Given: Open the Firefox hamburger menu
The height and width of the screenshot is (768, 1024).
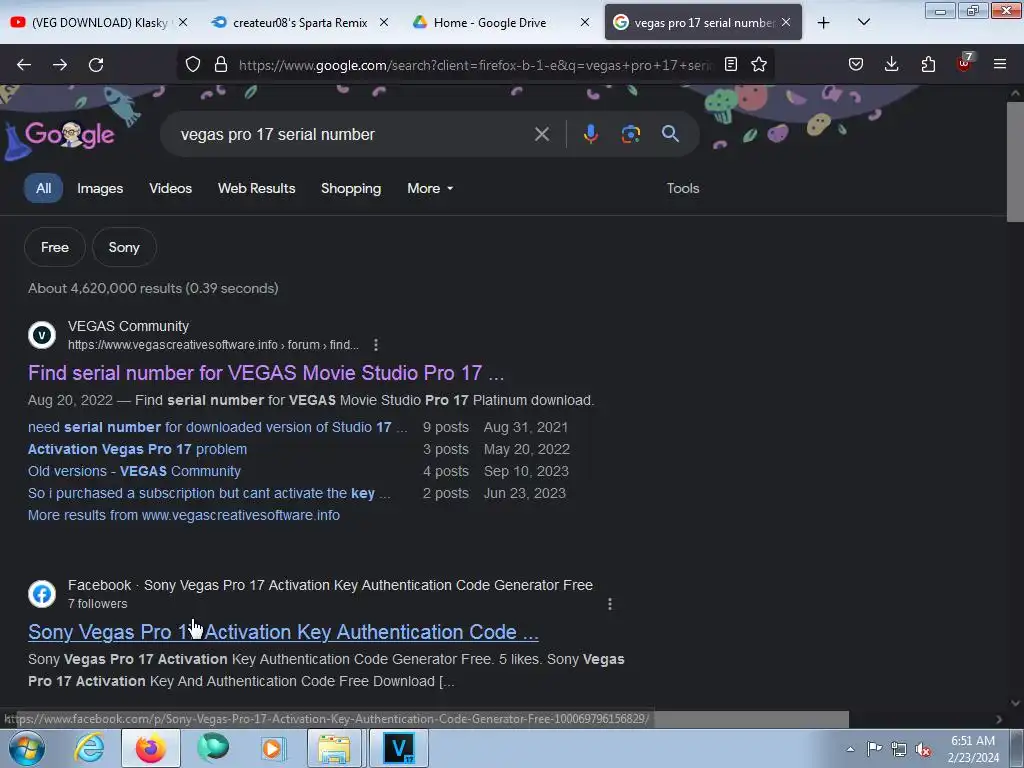Looking at the screenshot, I should pyautogui.click(x=1000, y=65).
